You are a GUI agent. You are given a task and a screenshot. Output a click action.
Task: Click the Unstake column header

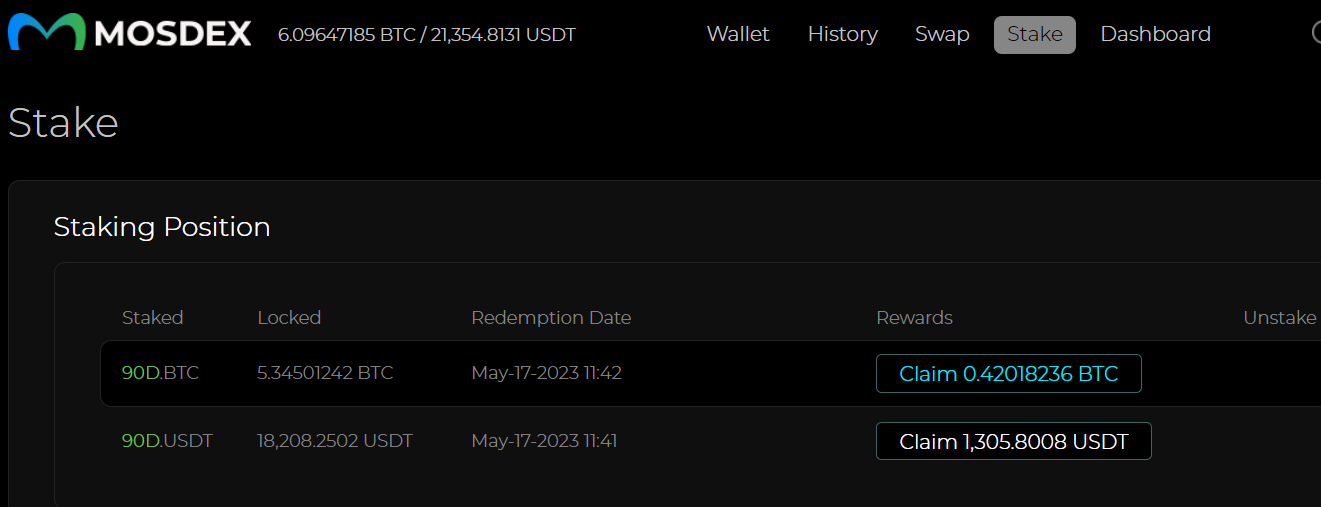[1280, 318]
